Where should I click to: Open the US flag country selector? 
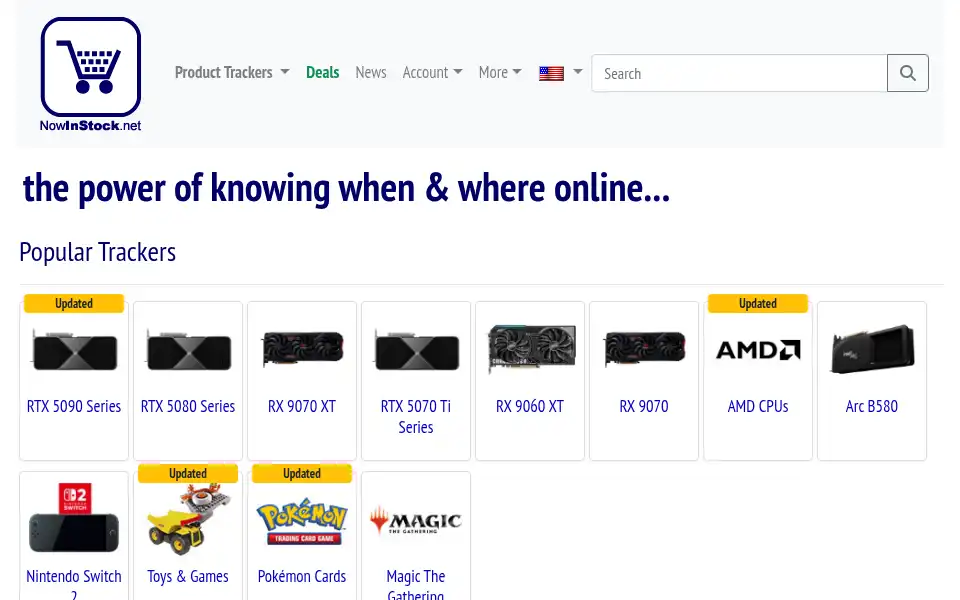pos(560,73)
